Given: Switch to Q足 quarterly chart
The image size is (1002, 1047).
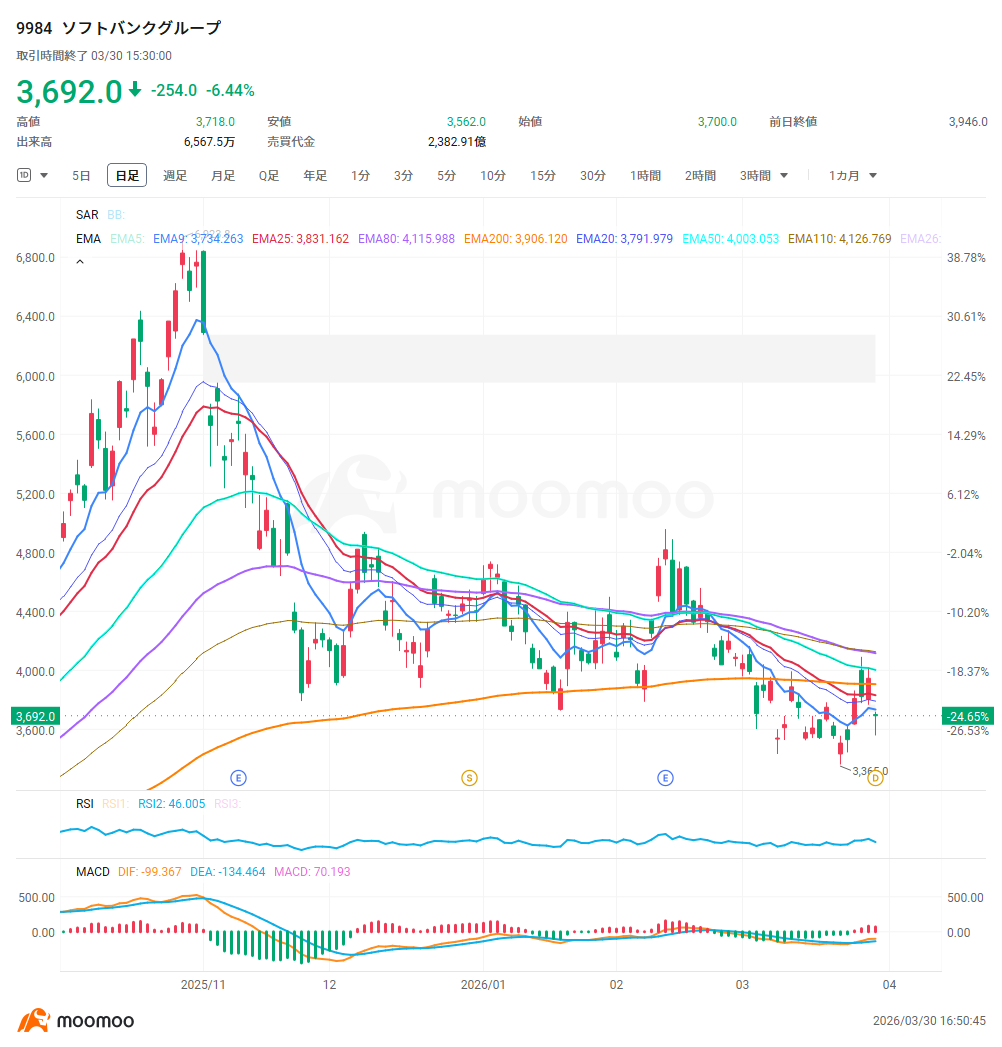Looking at the screenshot, I should 269,176.
